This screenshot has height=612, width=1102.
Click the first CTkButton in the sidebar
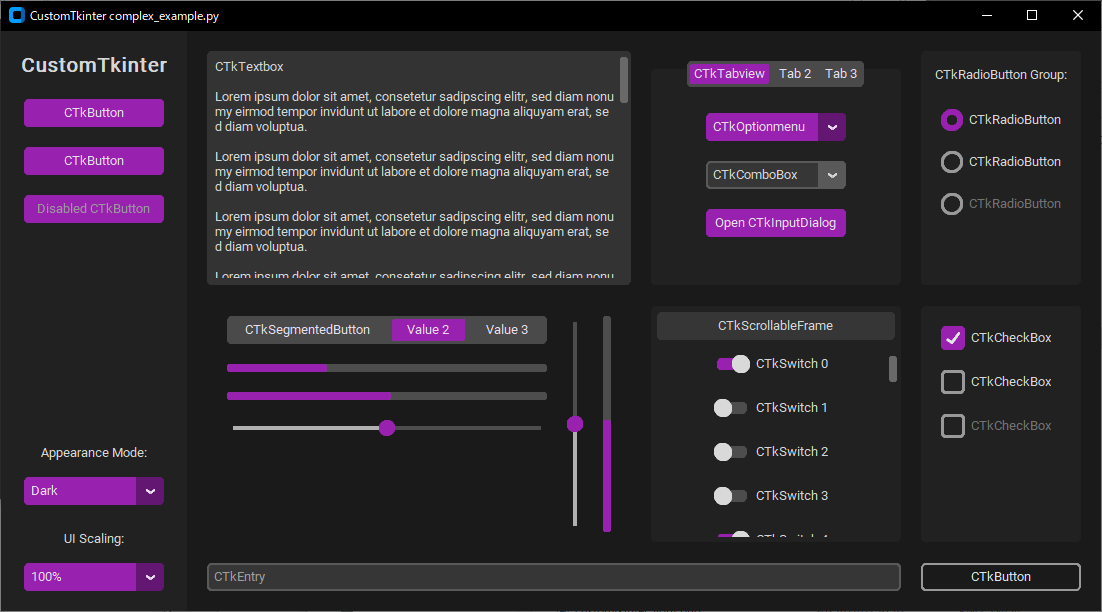click(93, 113)
